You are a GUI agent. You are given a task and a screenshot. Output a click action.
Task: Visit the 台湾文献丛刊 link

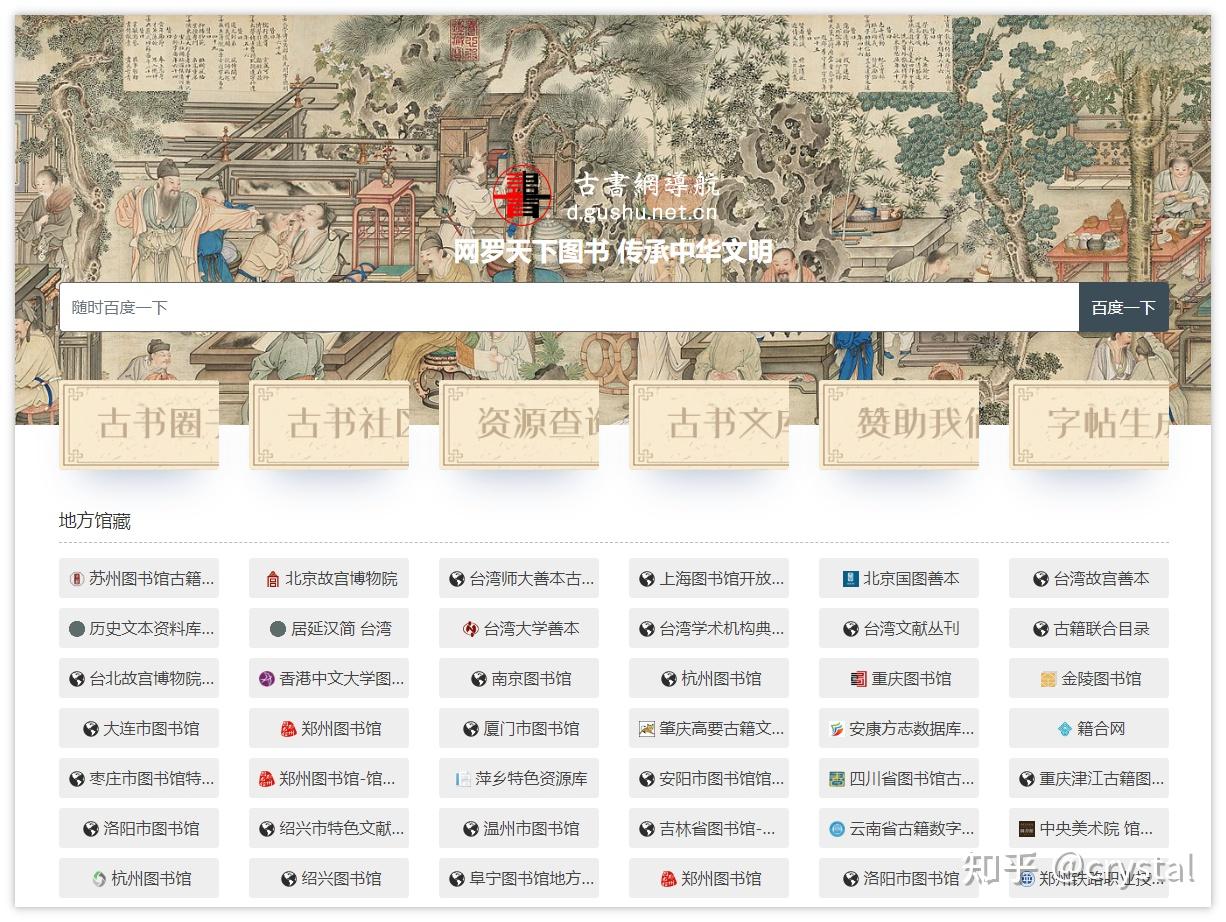point(899,629)
